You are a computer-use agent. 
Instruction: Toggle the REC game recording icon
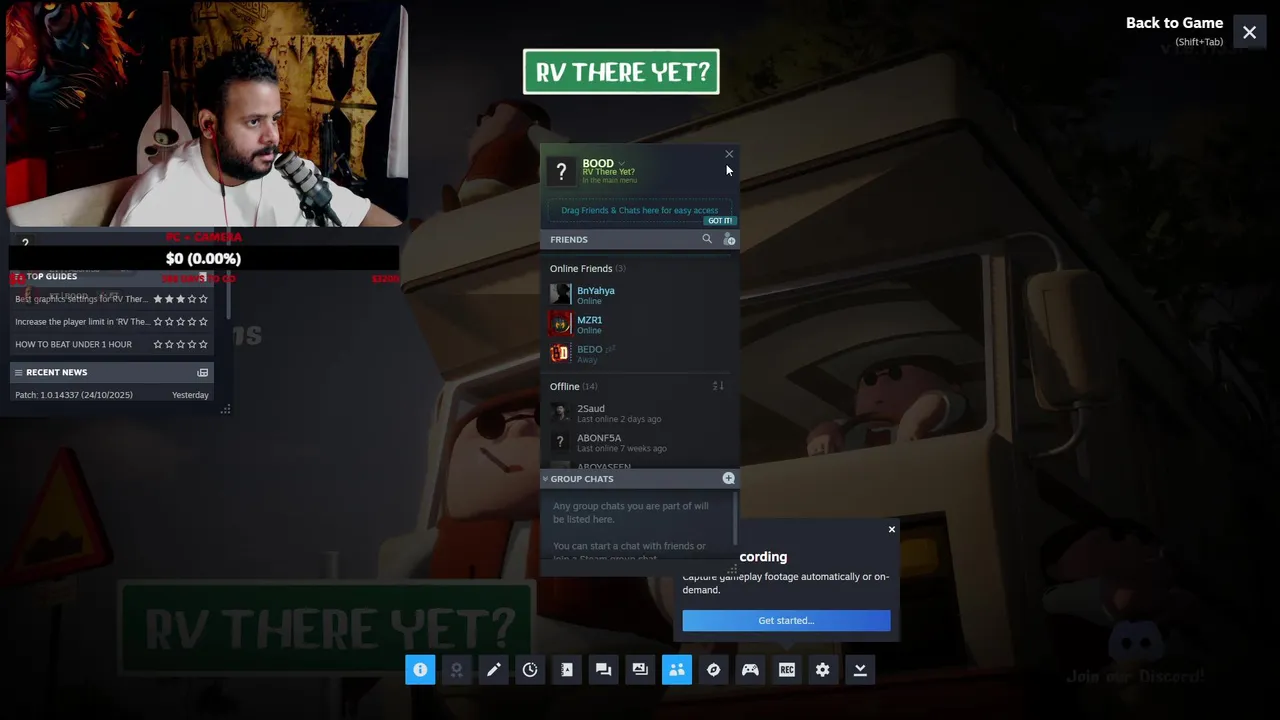tap(787, 670)
